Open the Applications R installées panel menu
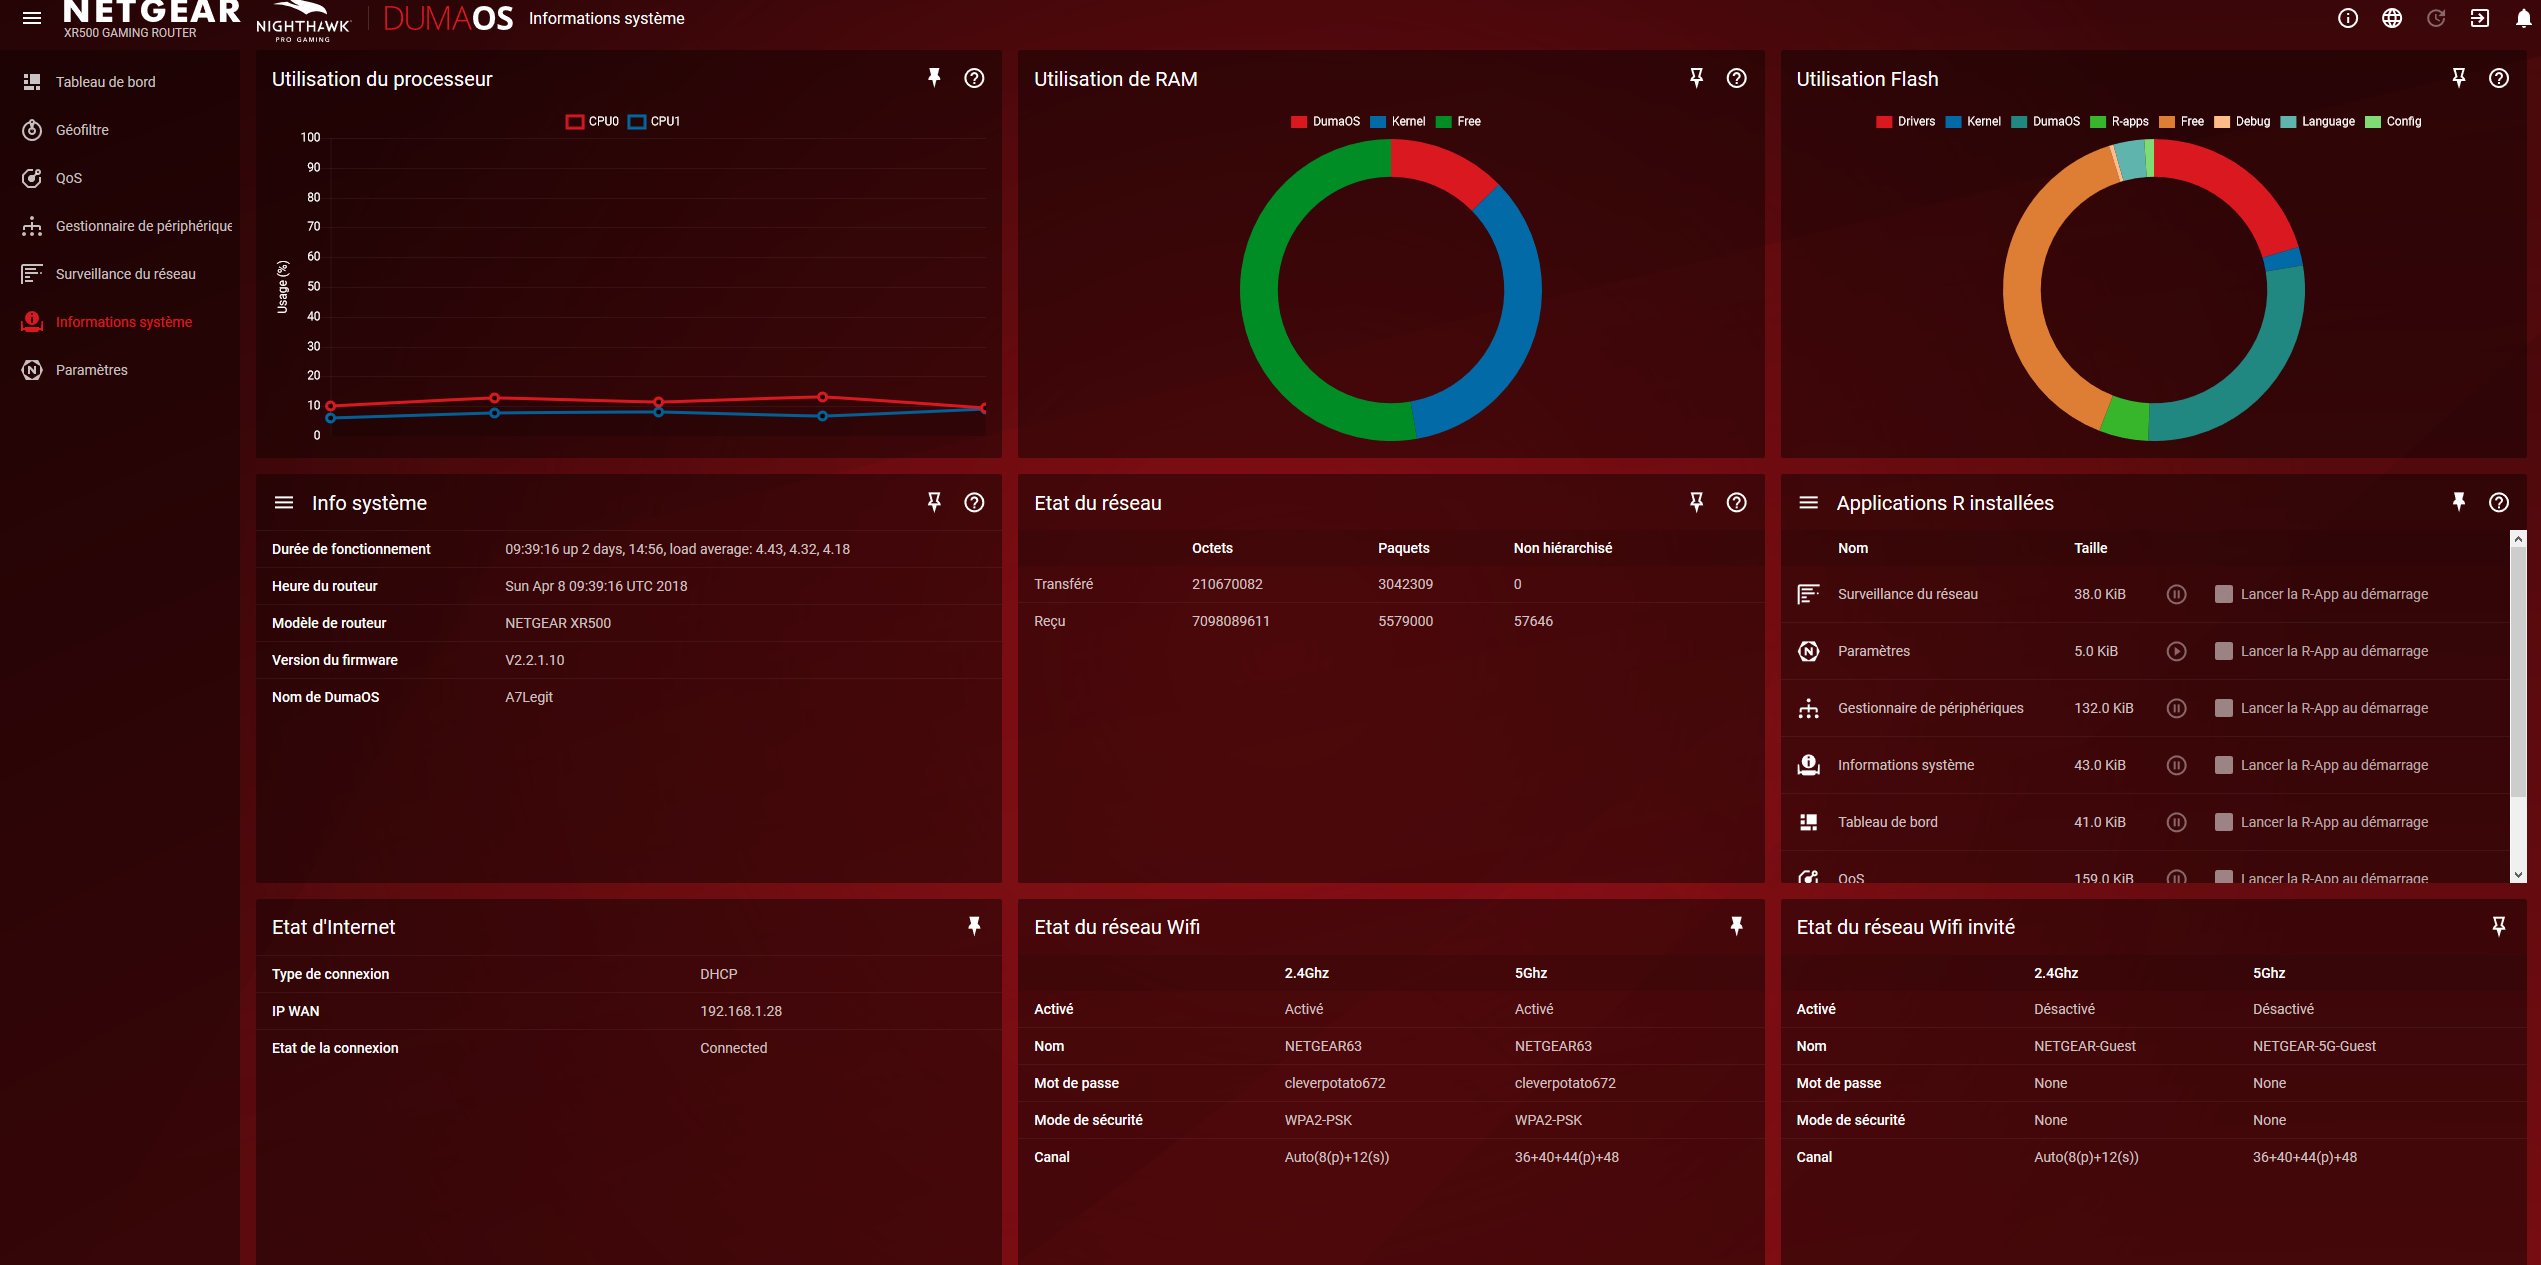Image resolution: width=2541 pixels, height=1265 pixels. 1808,503
